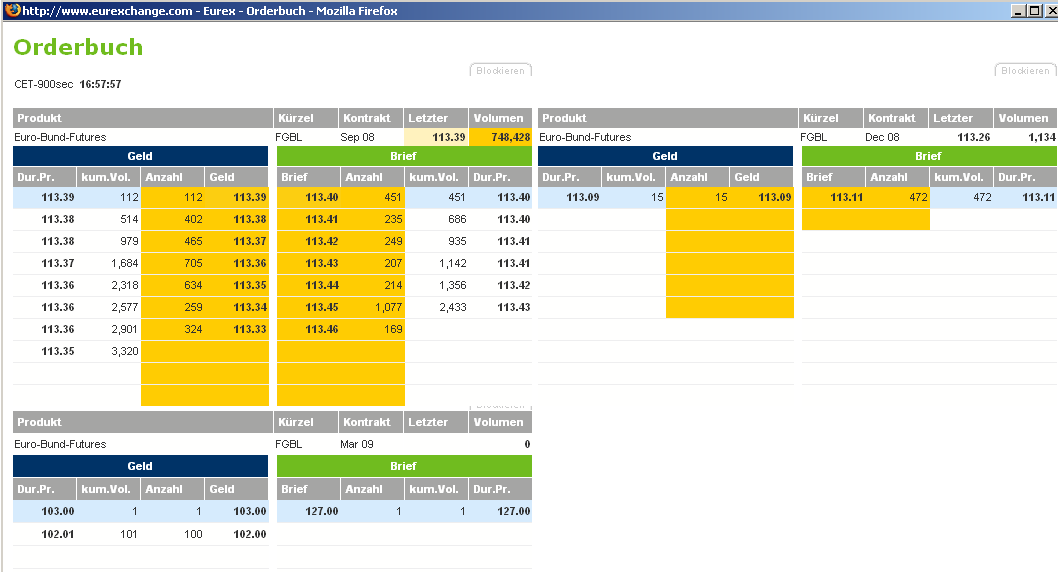Click the Orderbuch page heading
This screenshot has height=572, width=1058.
pos(78,47)
